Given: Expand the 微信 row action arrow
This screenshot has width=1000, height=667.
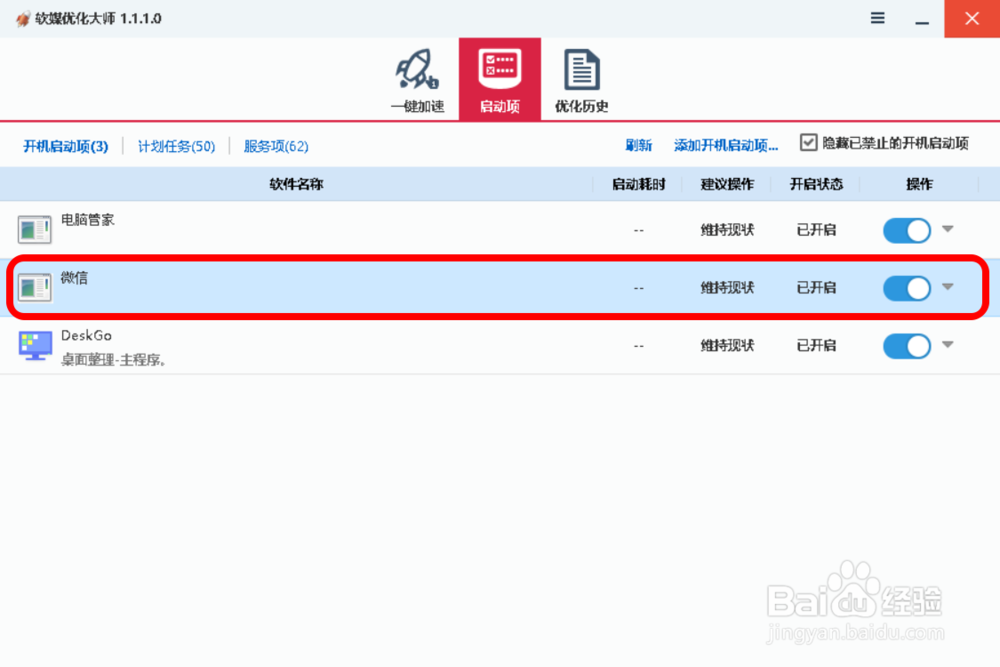Looking at the screenshot, I should [948, 287].
